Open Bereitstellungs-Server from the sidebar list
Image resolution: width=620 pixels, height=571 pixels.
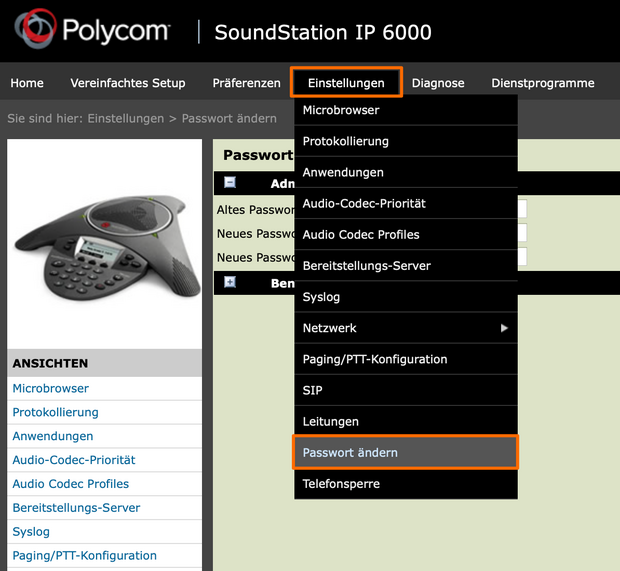pyautogui.click(x=76, y=508)
